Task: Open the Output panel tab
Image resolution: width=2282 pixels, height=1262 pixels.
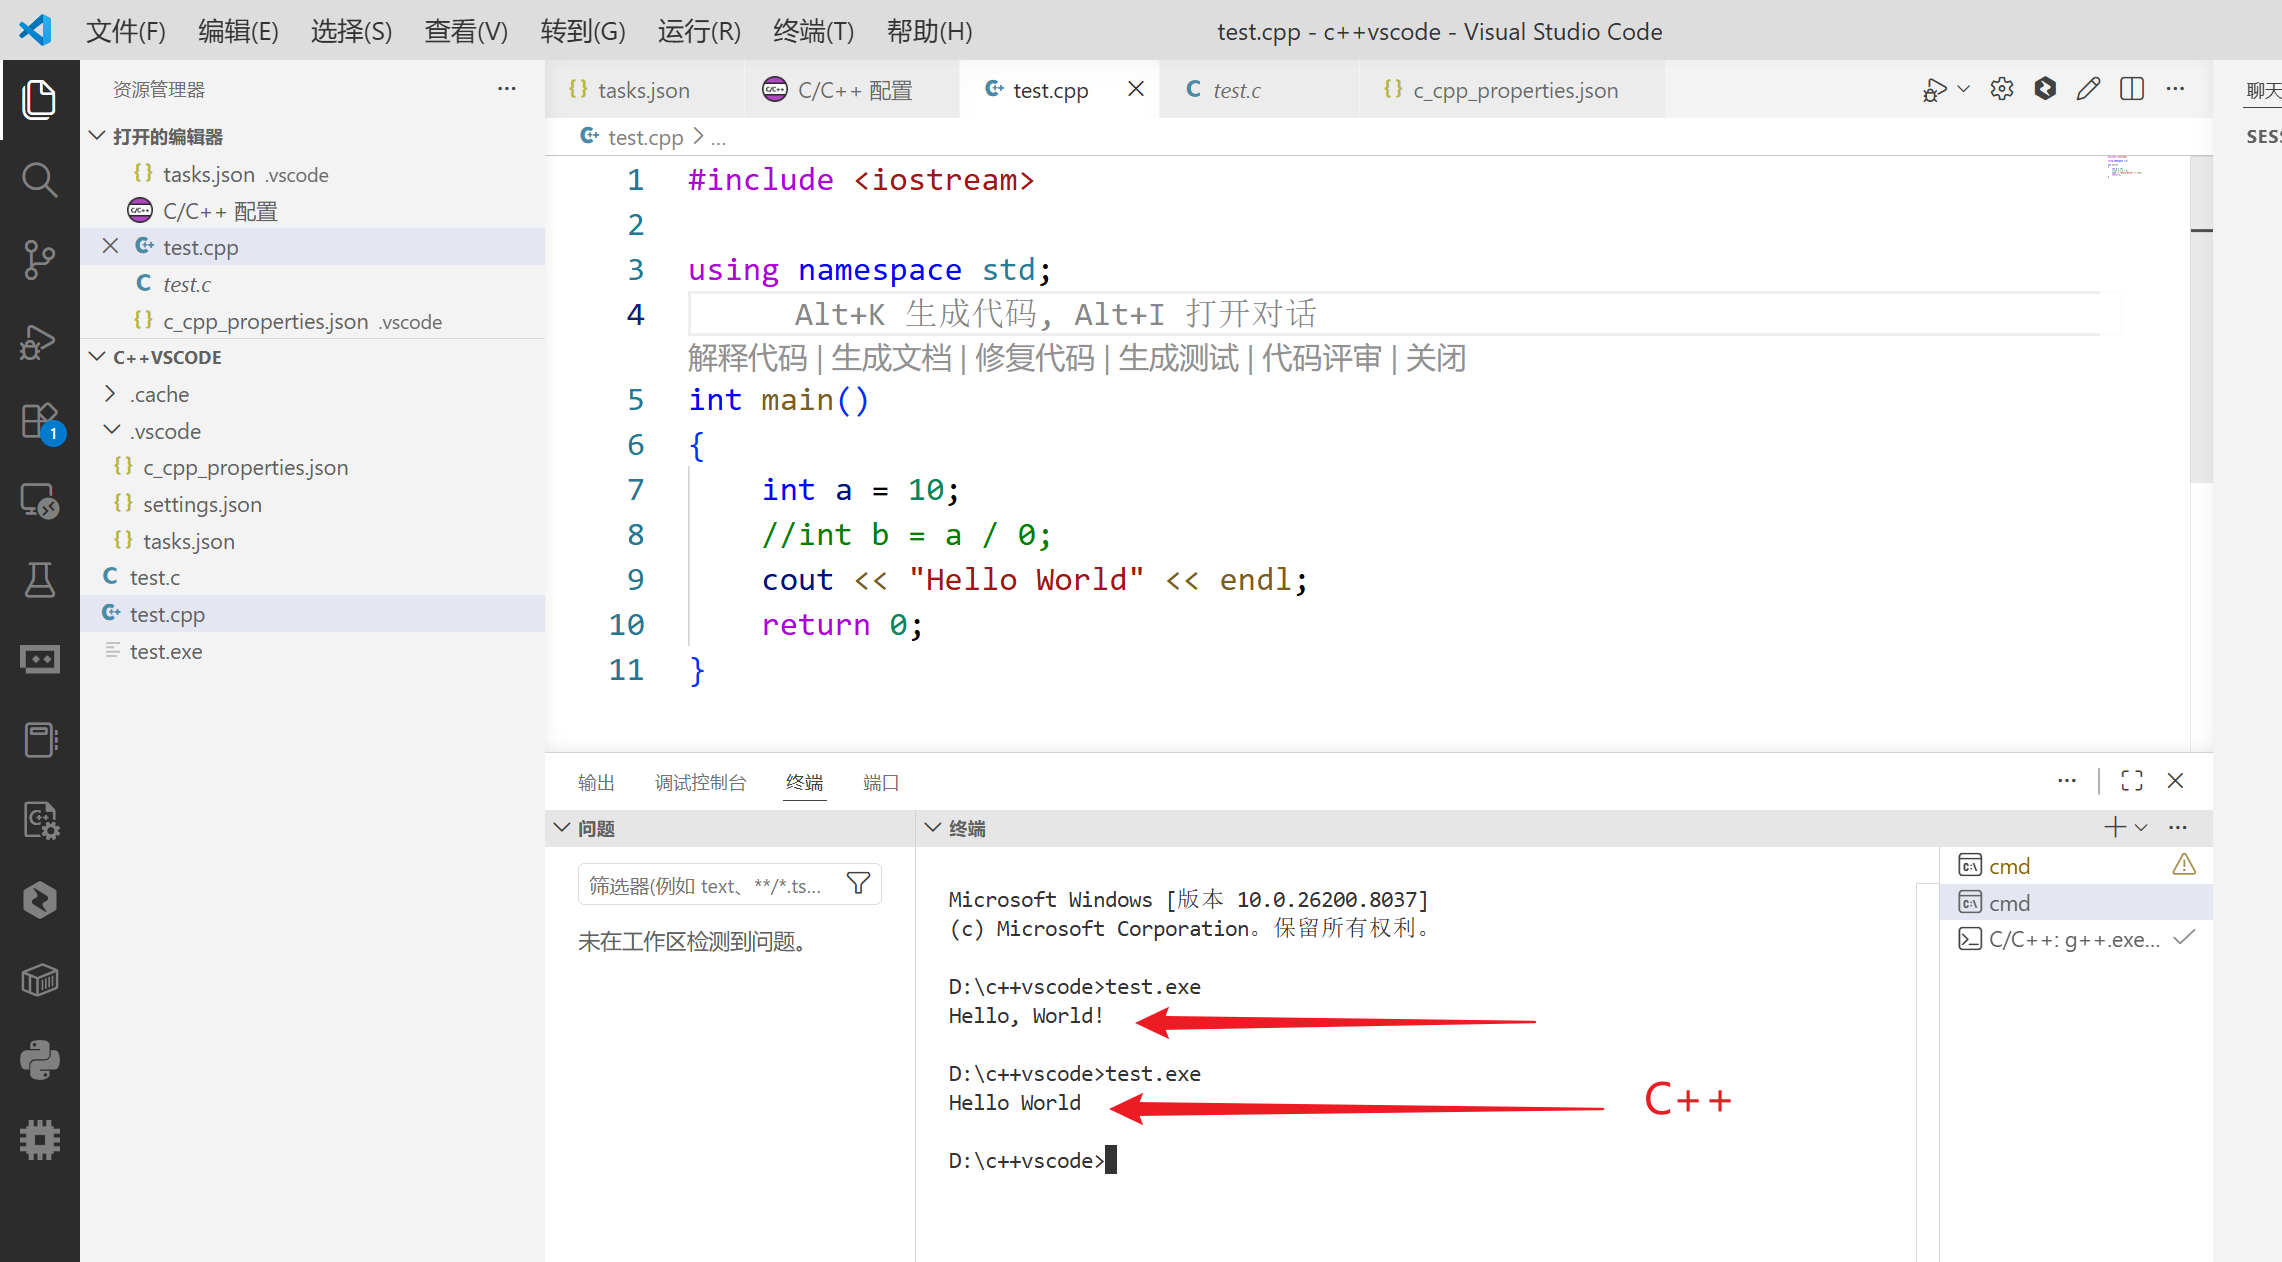Action: [x=596, y=782]
